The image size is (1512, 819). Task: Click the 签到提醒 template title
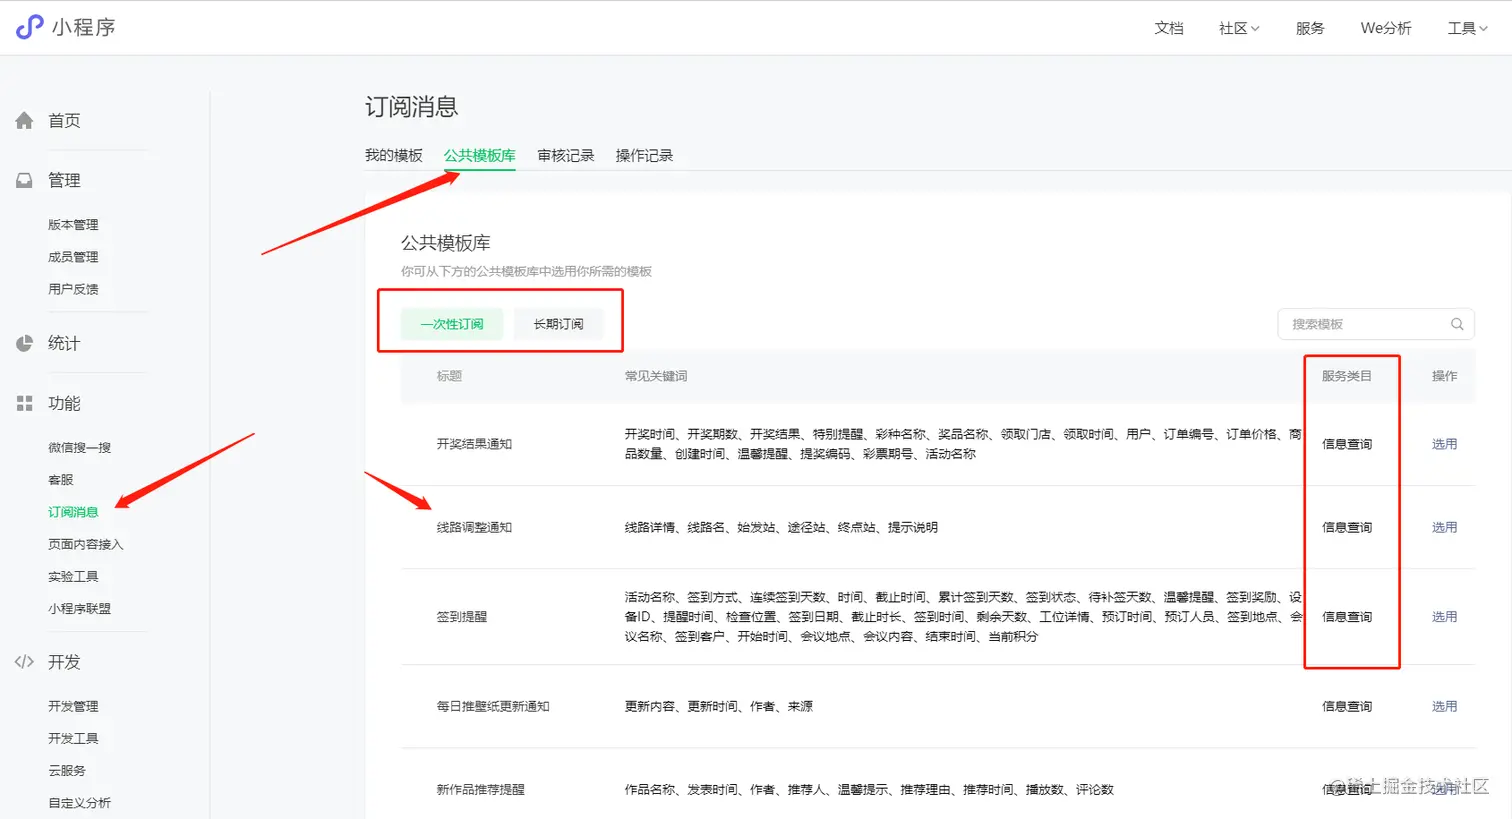click(x=461, y=617)
